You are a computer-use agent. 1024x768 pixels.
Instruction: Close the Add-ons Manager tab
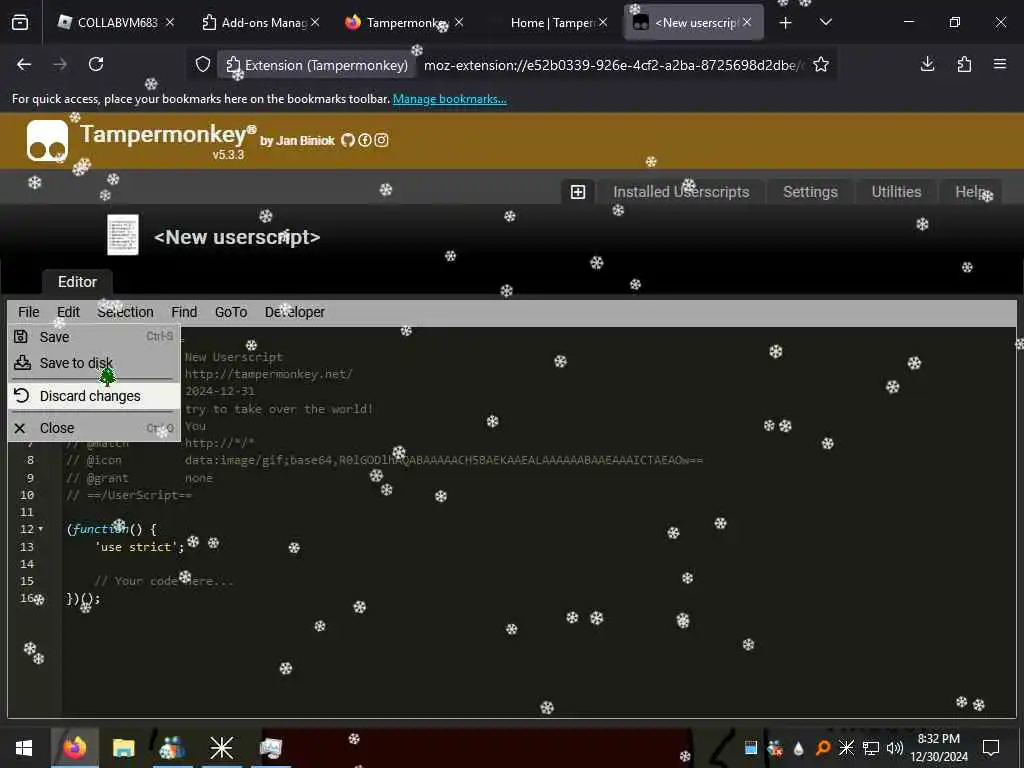point(315,22)
